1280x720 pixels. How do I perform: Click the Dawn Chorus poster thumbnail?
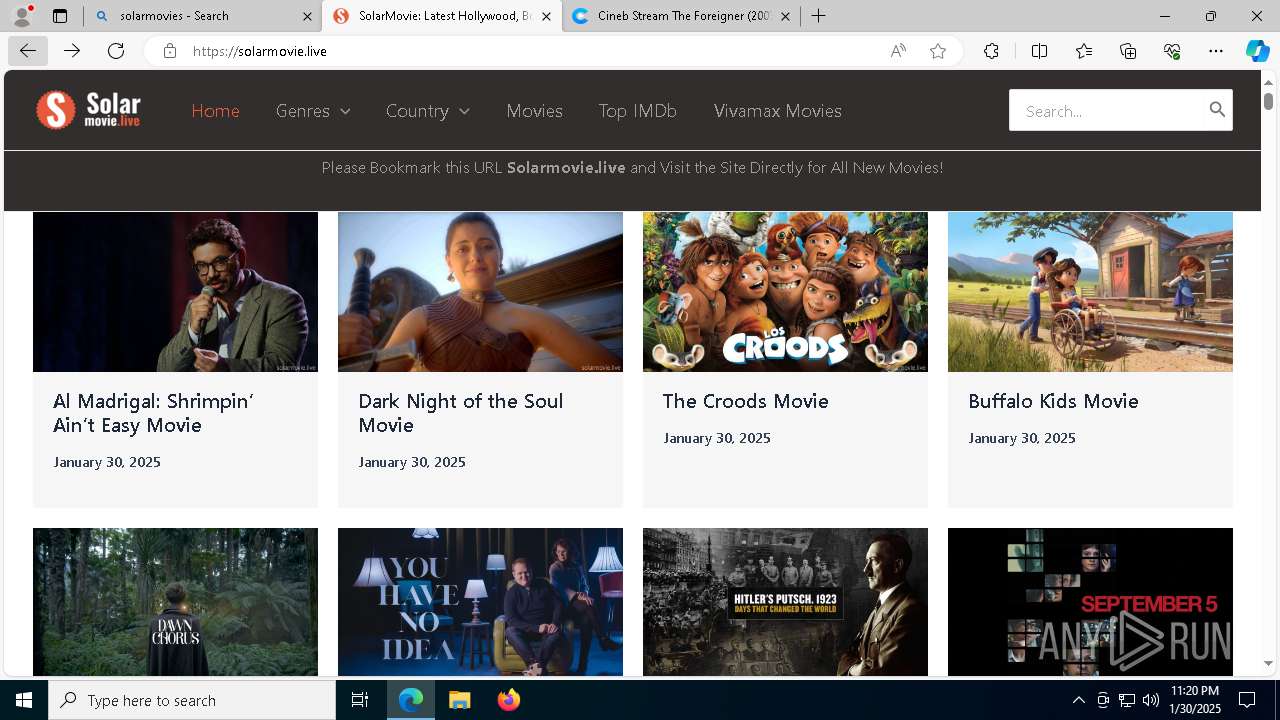(175, 602)
